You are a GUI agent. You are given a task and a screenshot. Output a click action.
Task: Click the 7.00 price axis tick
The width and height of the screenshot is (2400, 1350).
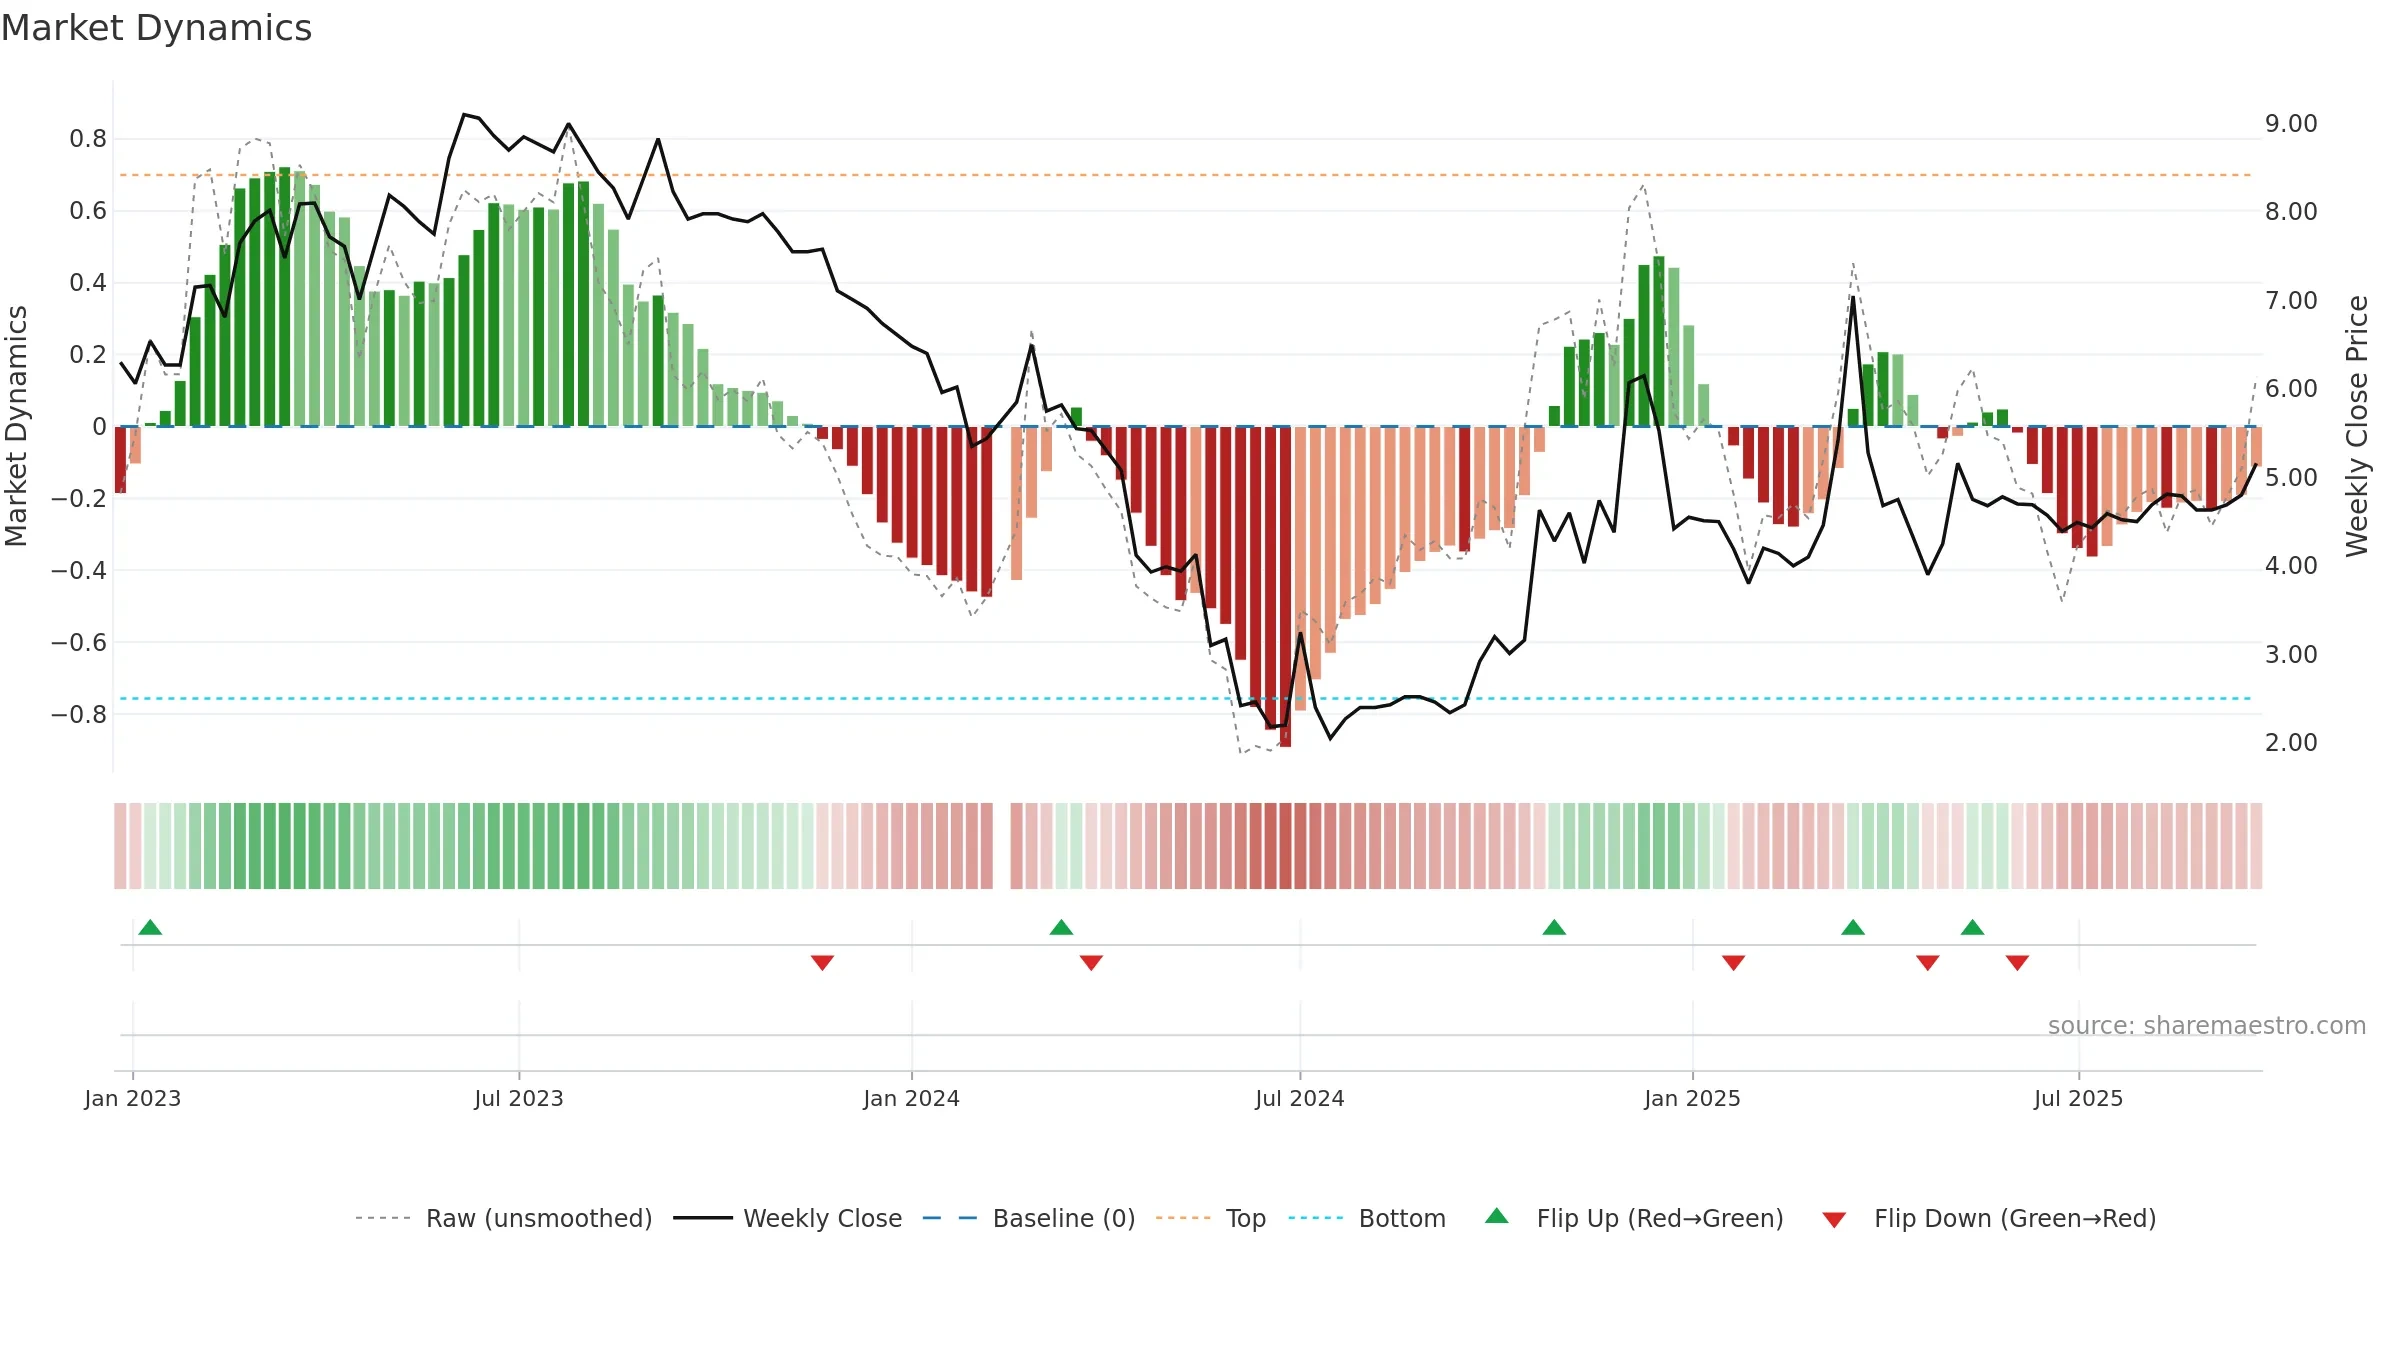pos(2291,300)
